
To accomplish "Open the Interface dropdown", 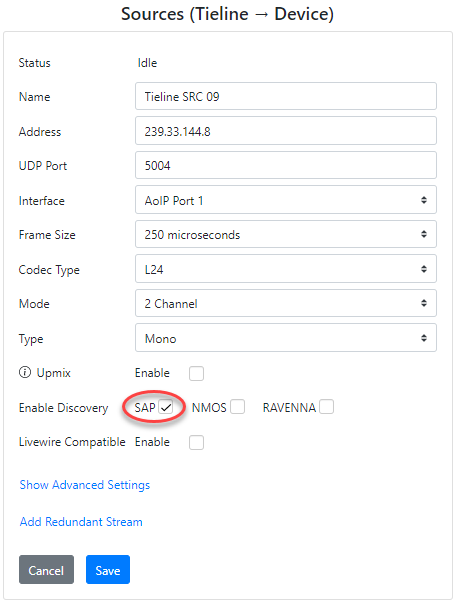I will (286, 200).
